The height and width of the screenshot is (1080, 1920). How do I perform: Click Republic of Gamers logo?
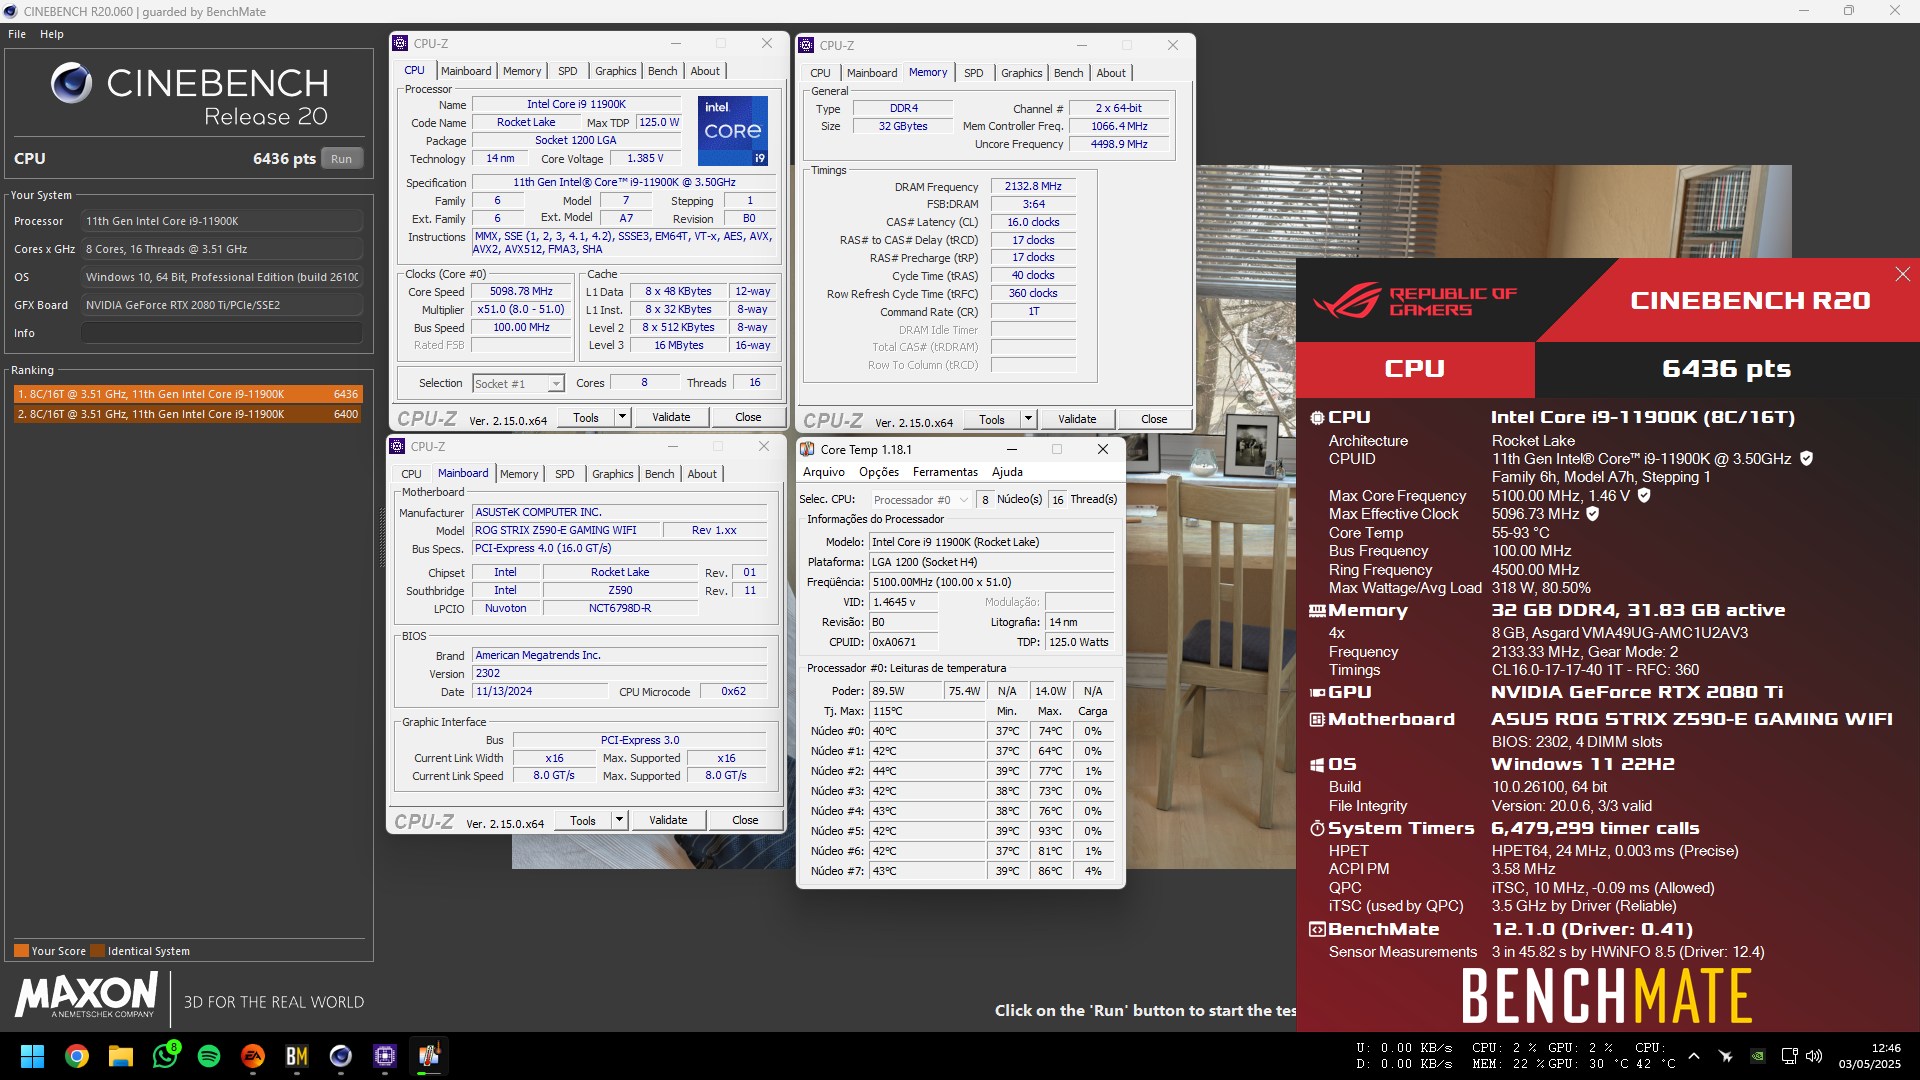[x=1415, y=301]
